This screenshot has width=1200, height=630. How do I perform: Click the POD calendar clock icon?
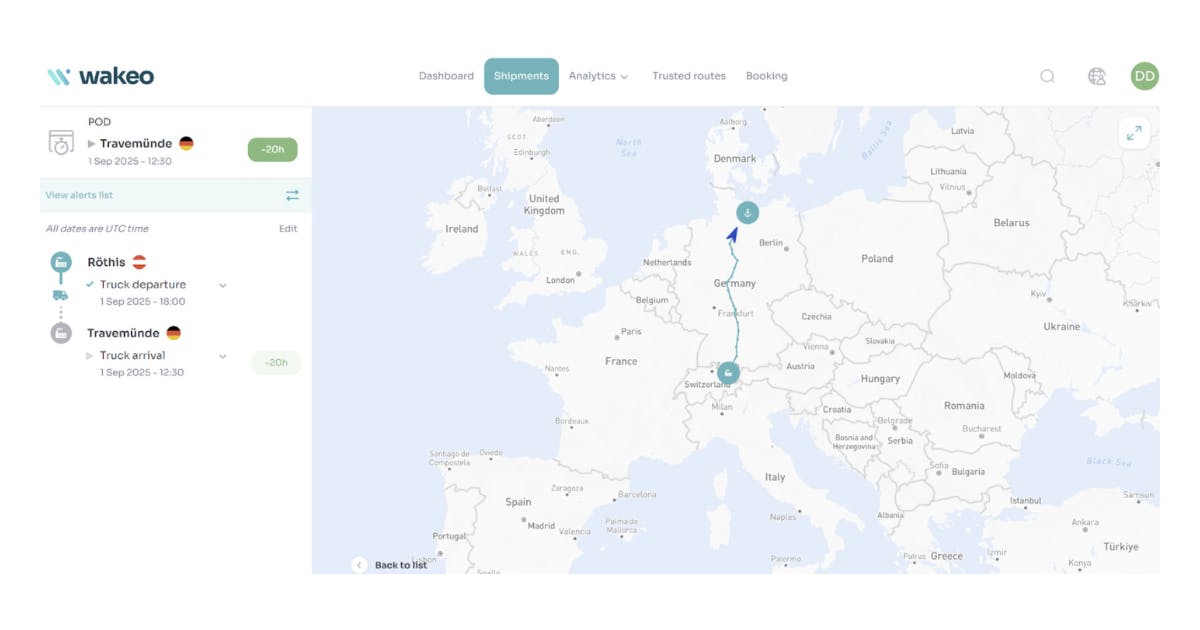[x=61, y=142]
